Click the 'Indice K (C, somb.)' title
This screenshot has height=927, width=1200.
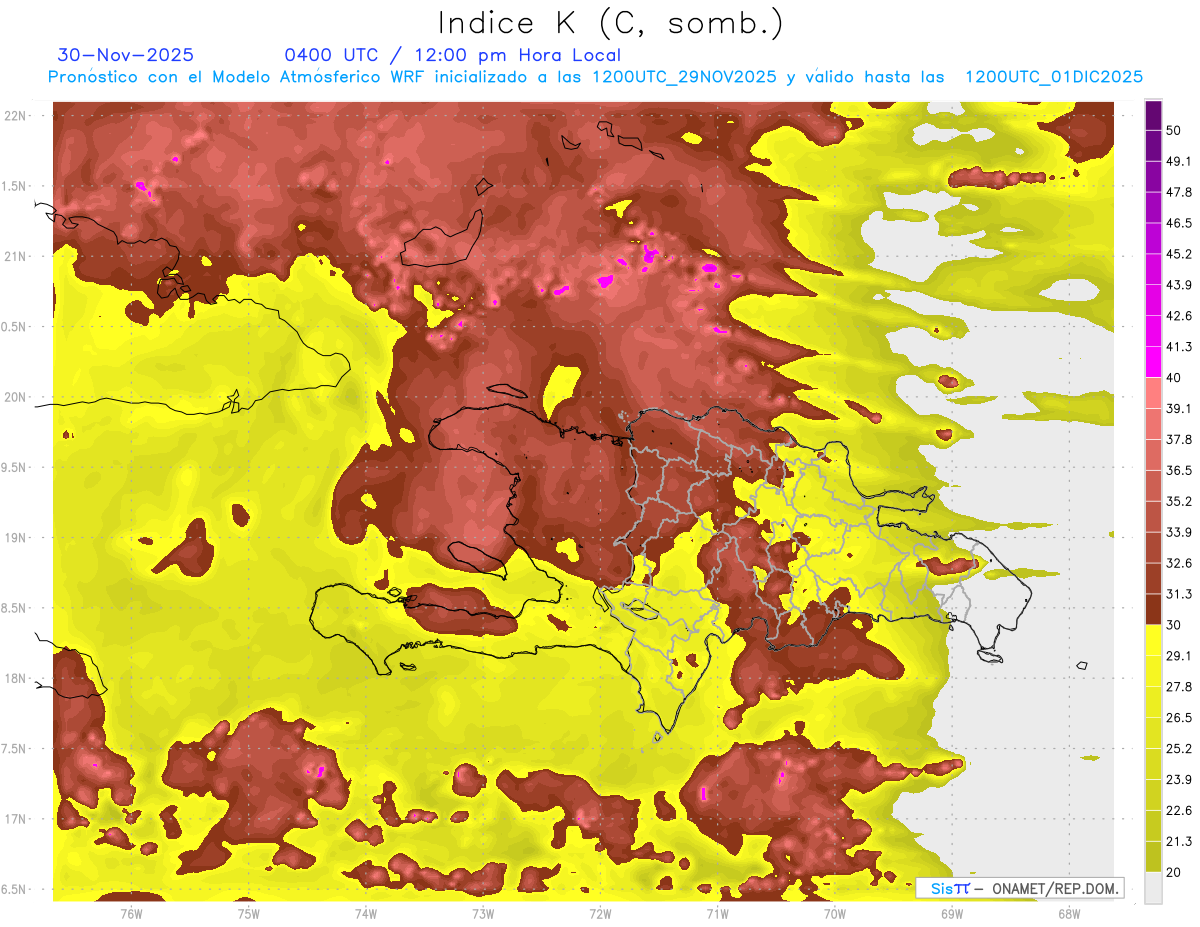610,23
